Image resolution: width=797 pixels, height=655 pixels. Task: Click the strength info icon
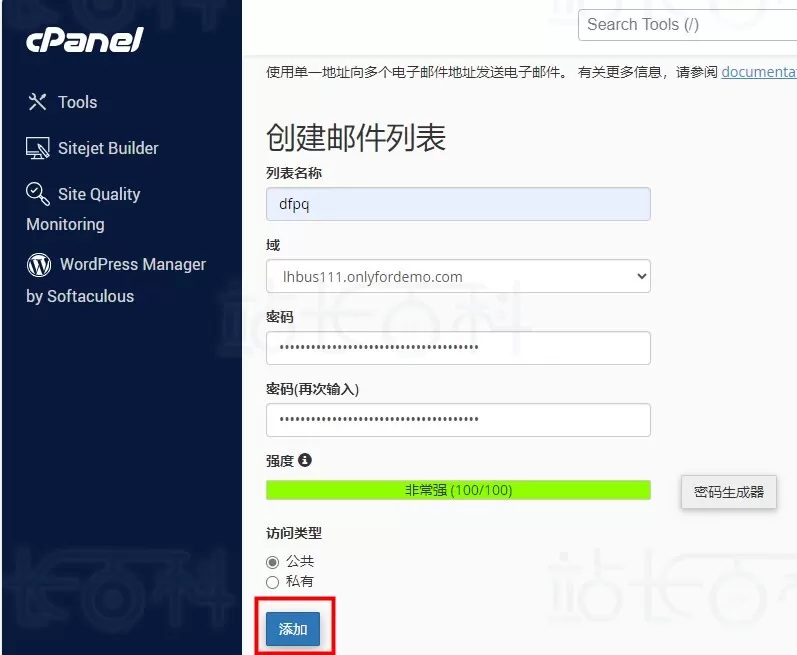point(304,460)
